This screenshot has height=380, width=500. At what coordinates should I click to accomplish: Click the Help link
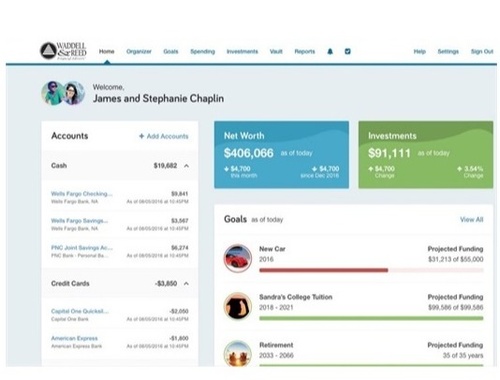click(420, 51)
